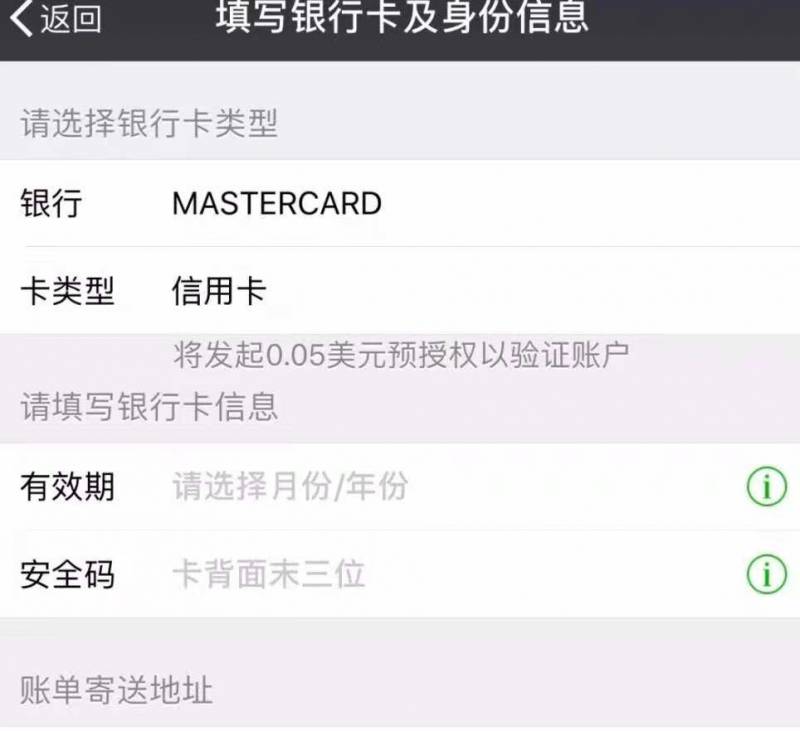The width and height of the screenshot is (800, 731).
Task: Tap the 请选择银行卡类型 section header
Action: pos(149,123)
